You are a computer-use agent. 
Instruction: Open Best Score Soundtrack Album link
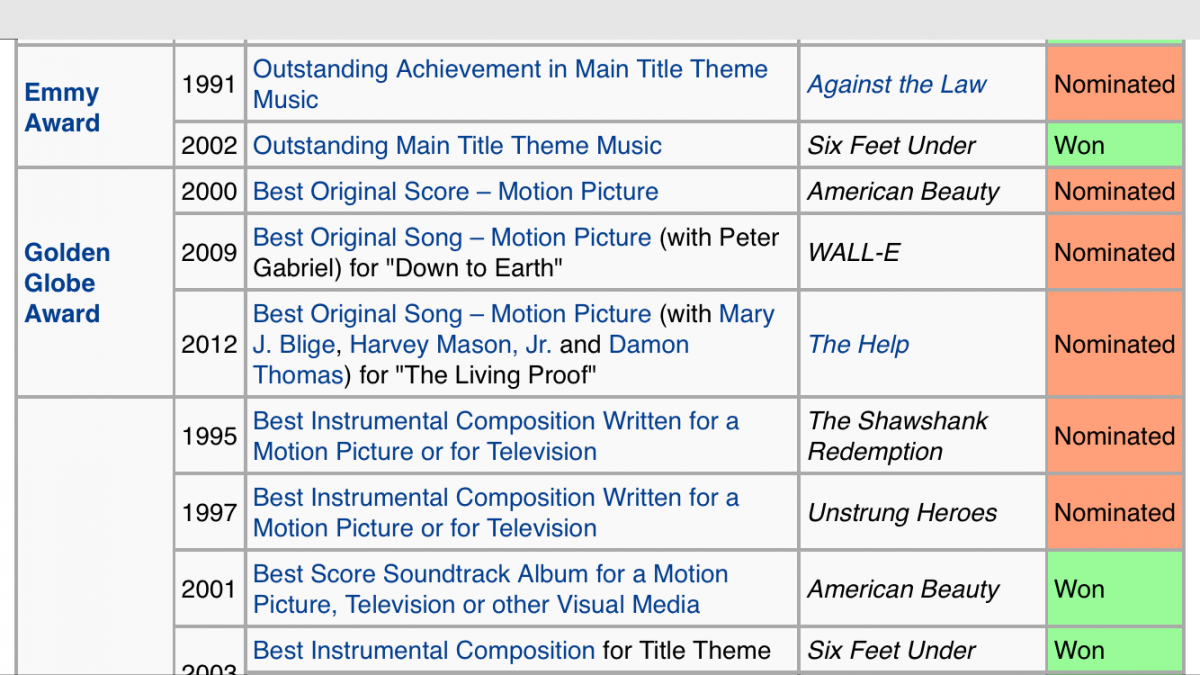tap(490, 589)
